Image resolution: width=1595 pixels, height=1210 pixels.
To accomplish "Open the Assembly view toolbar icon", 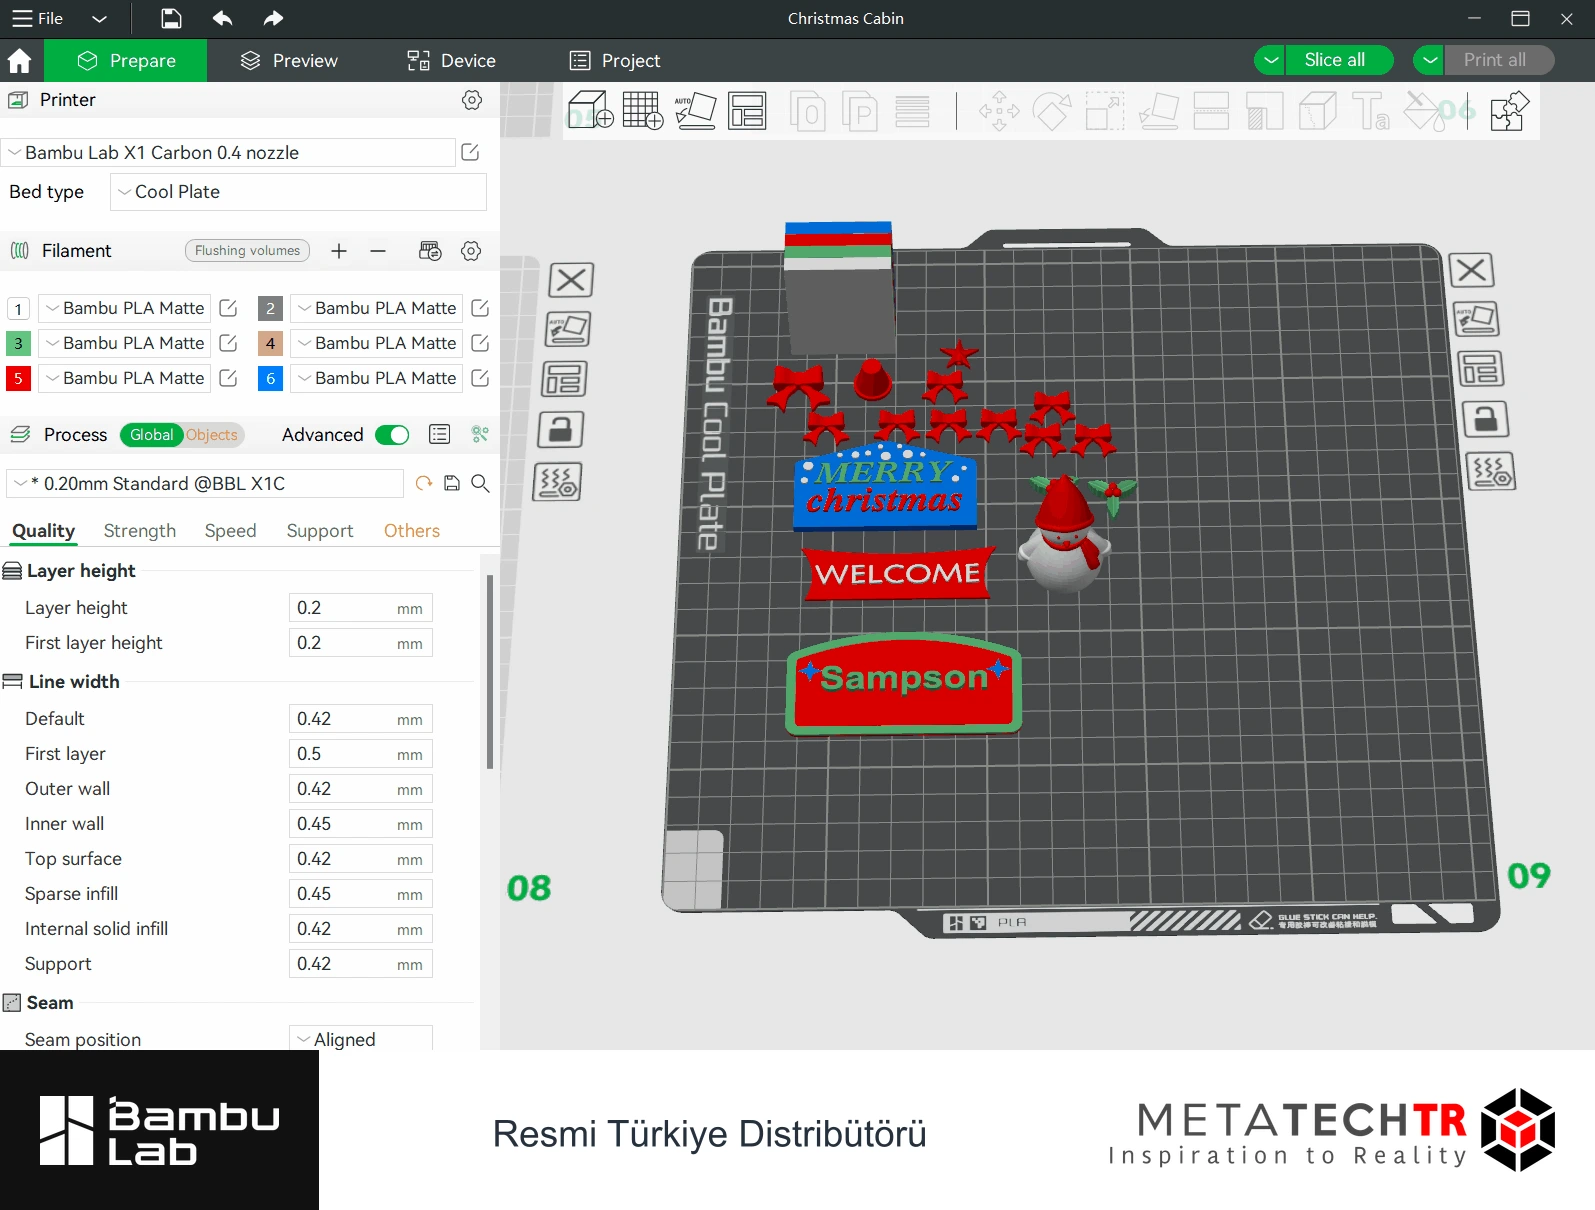I will click(x=1509, y=110).
